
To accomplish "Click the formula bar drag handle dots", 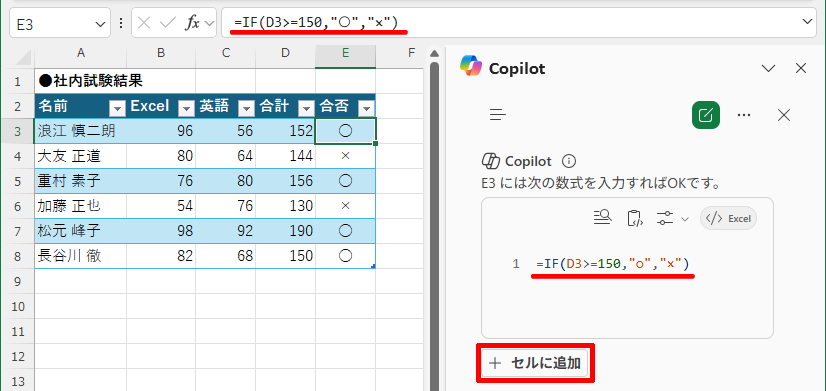I will (121, 24).
